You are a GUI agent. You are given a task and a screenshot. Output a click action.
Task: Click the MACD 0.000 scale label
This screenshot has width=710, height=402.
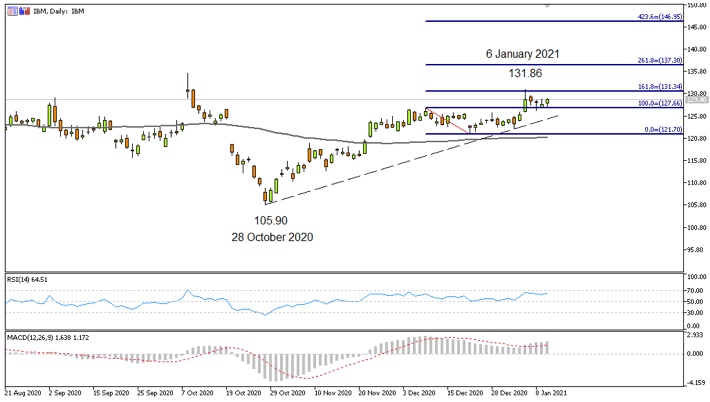pos(695,354)
